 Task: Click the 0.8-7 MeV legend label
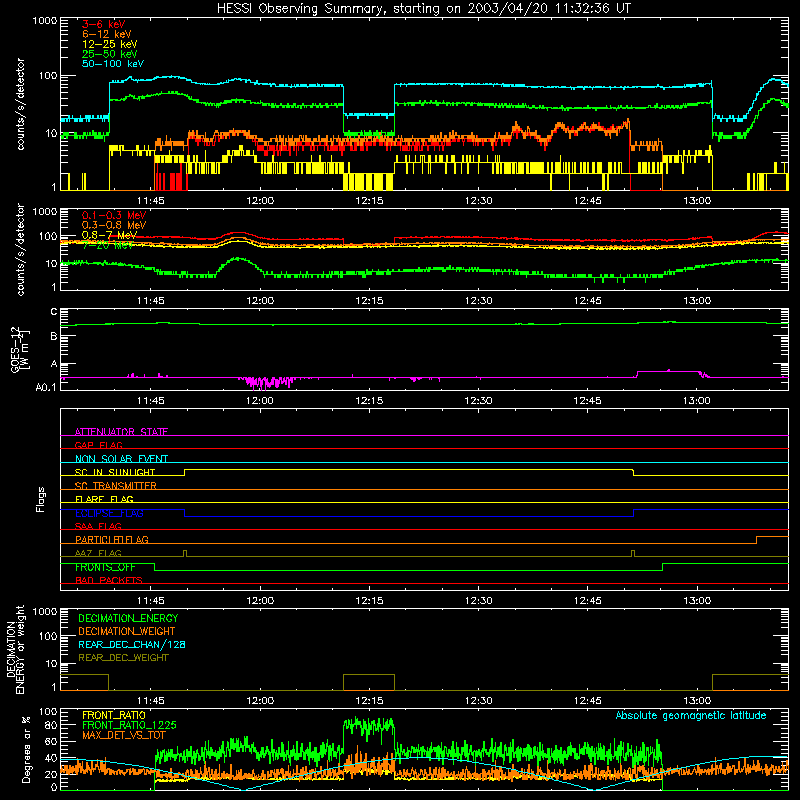point(110,235)
